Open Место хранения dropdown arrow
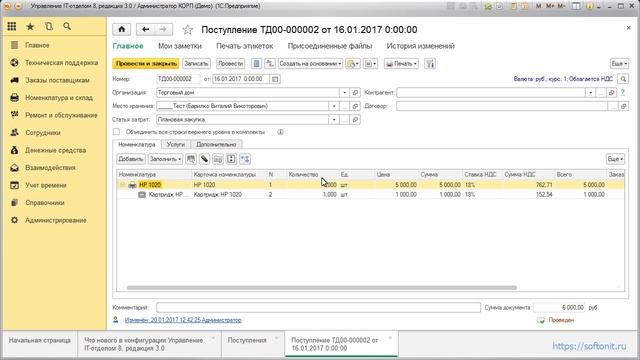The image size is (640, 360). (x=334, y=106)
